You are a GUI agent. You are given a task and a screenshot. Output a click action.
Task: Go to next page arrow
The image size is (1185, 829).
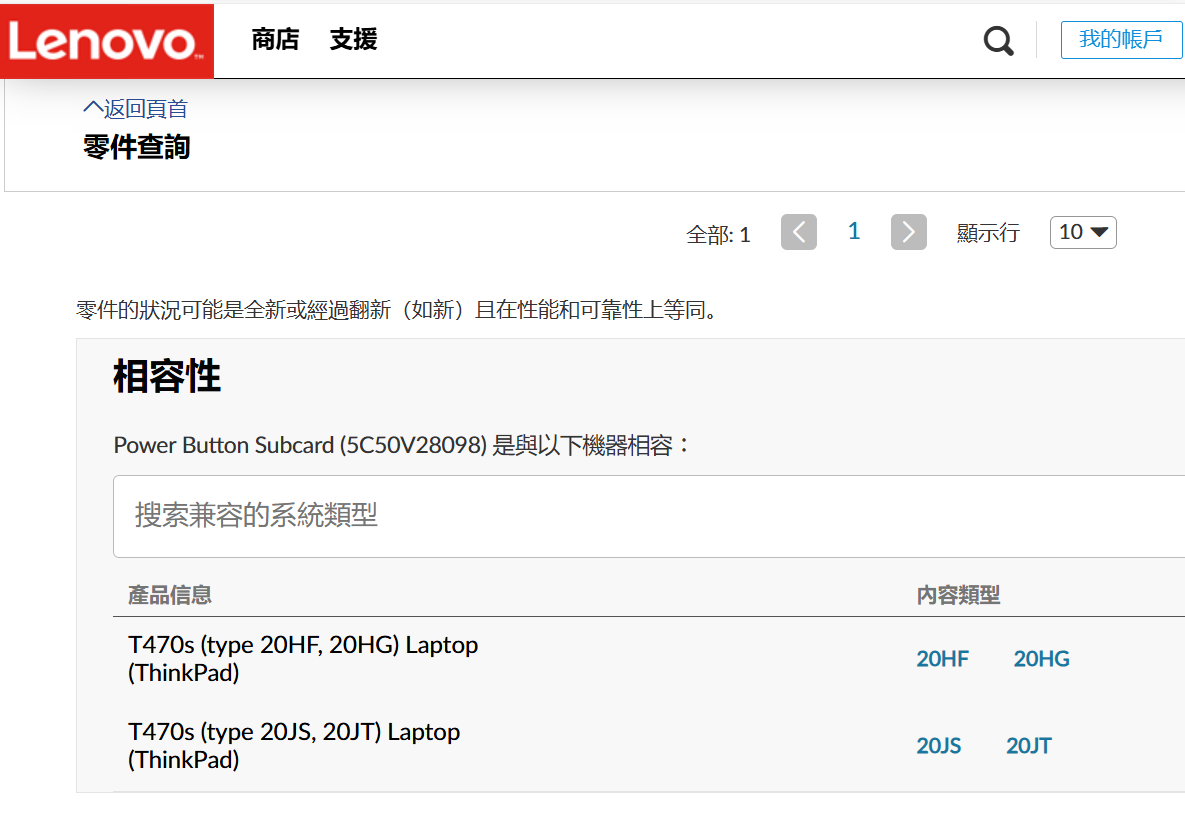[908, 232]
